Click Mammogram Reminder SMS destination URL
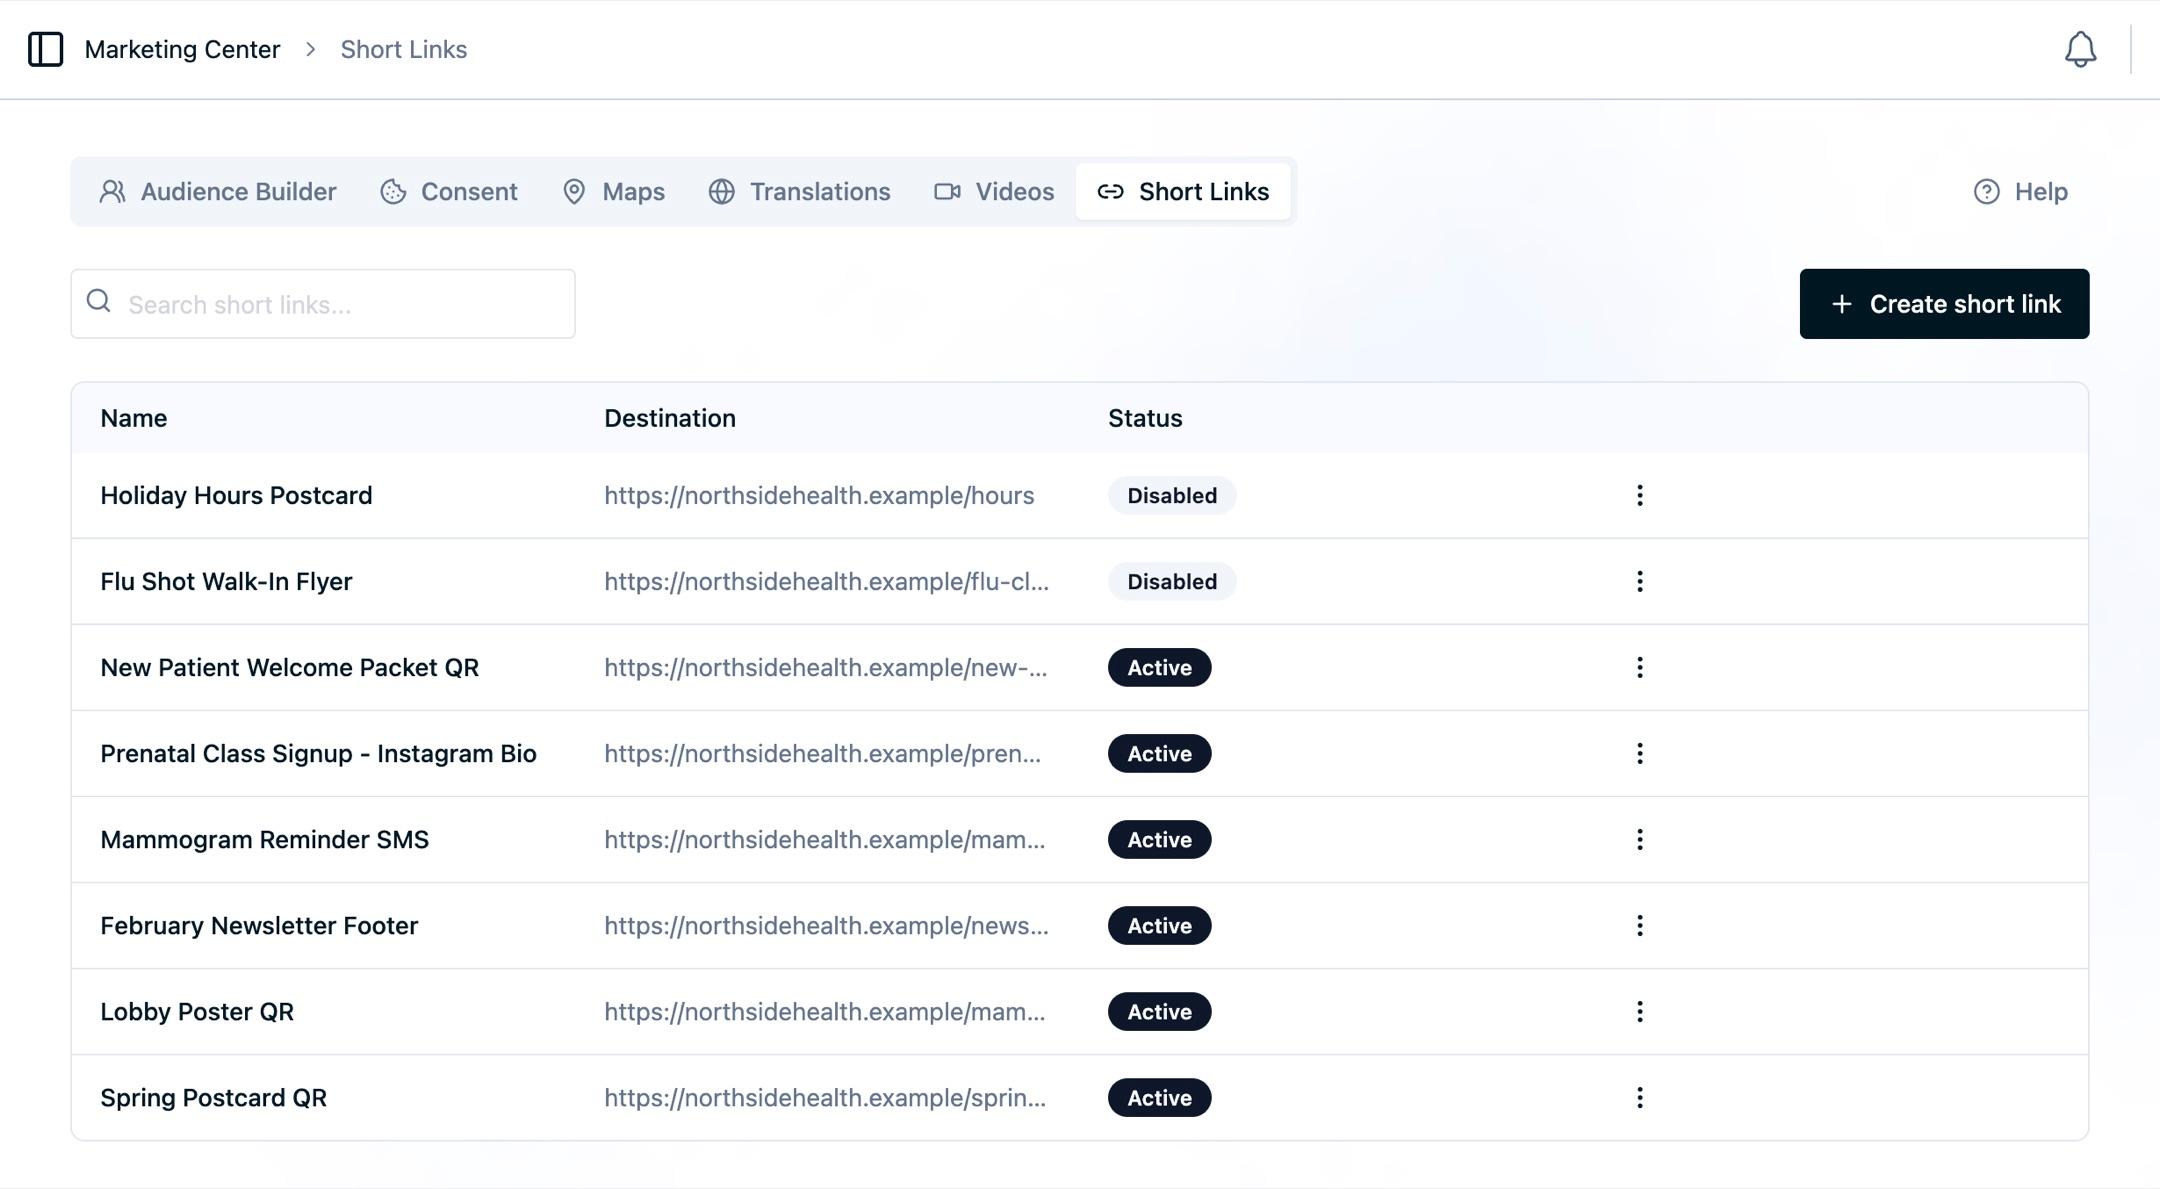The height and width of the screenshot is (1189, 2160). pos(825,840)
